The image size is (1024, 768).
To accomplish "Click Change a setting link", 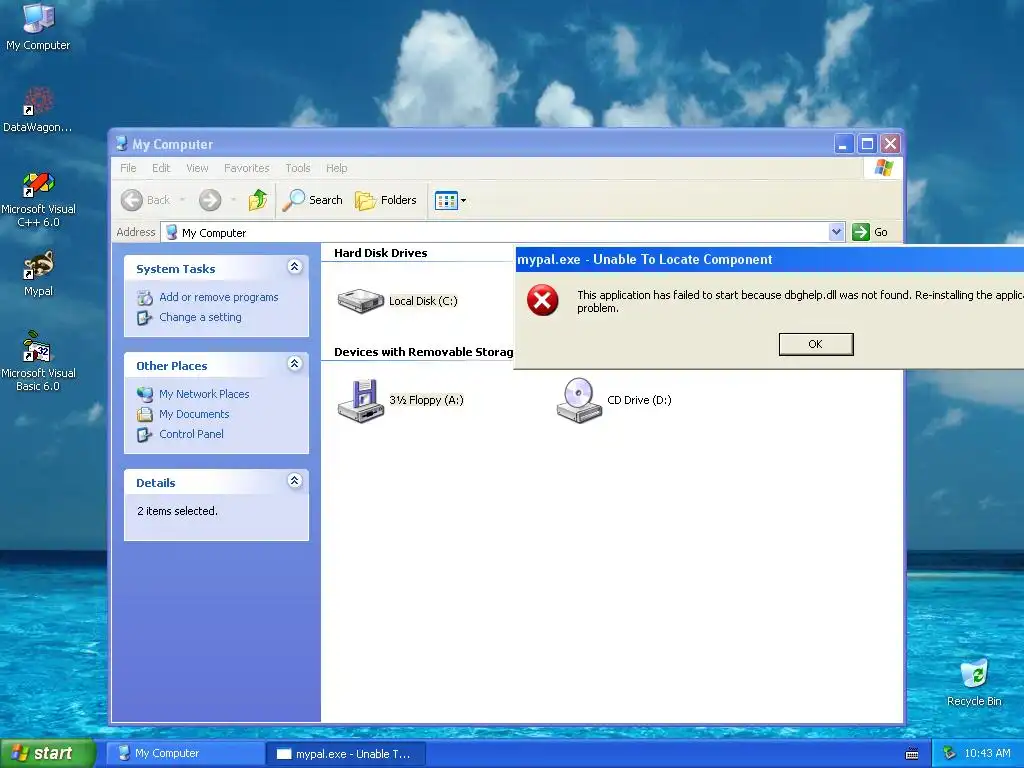I will pyautogui.click(x=200, y=317).
